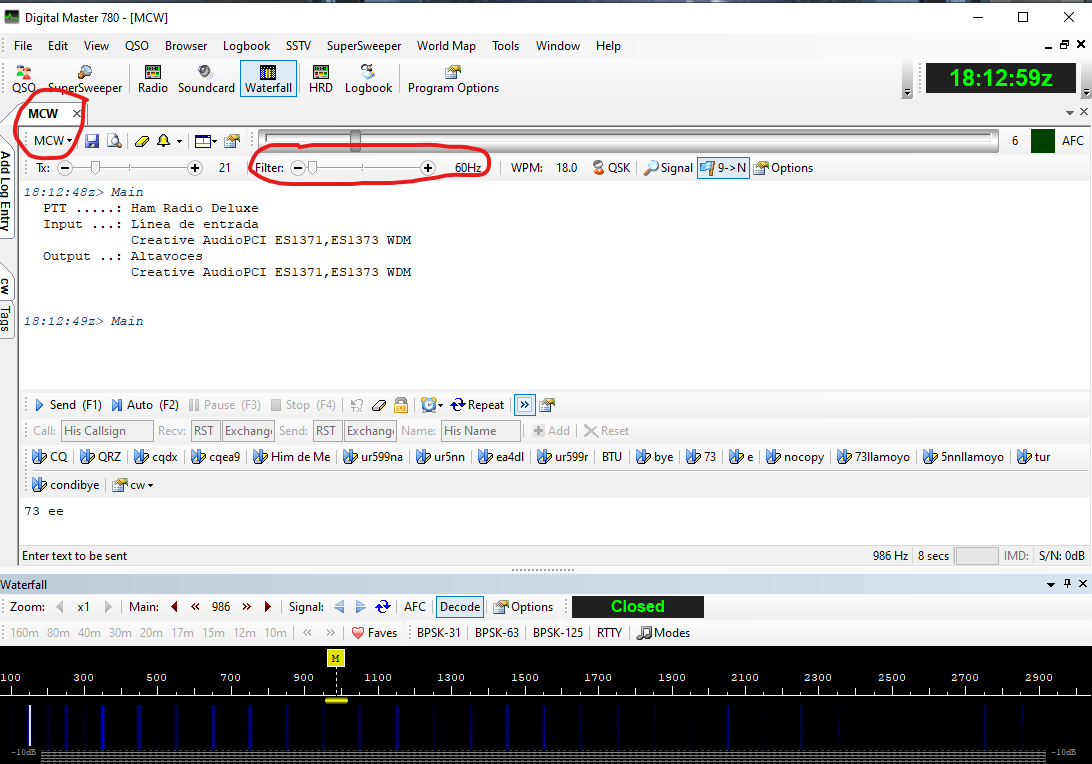
Task: Click the His Name input field
Action: (481, 431)
